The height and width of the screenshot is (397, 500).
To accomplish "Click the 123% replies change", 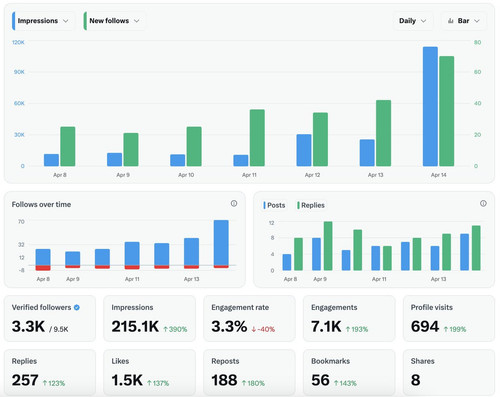I will point(54,383).
